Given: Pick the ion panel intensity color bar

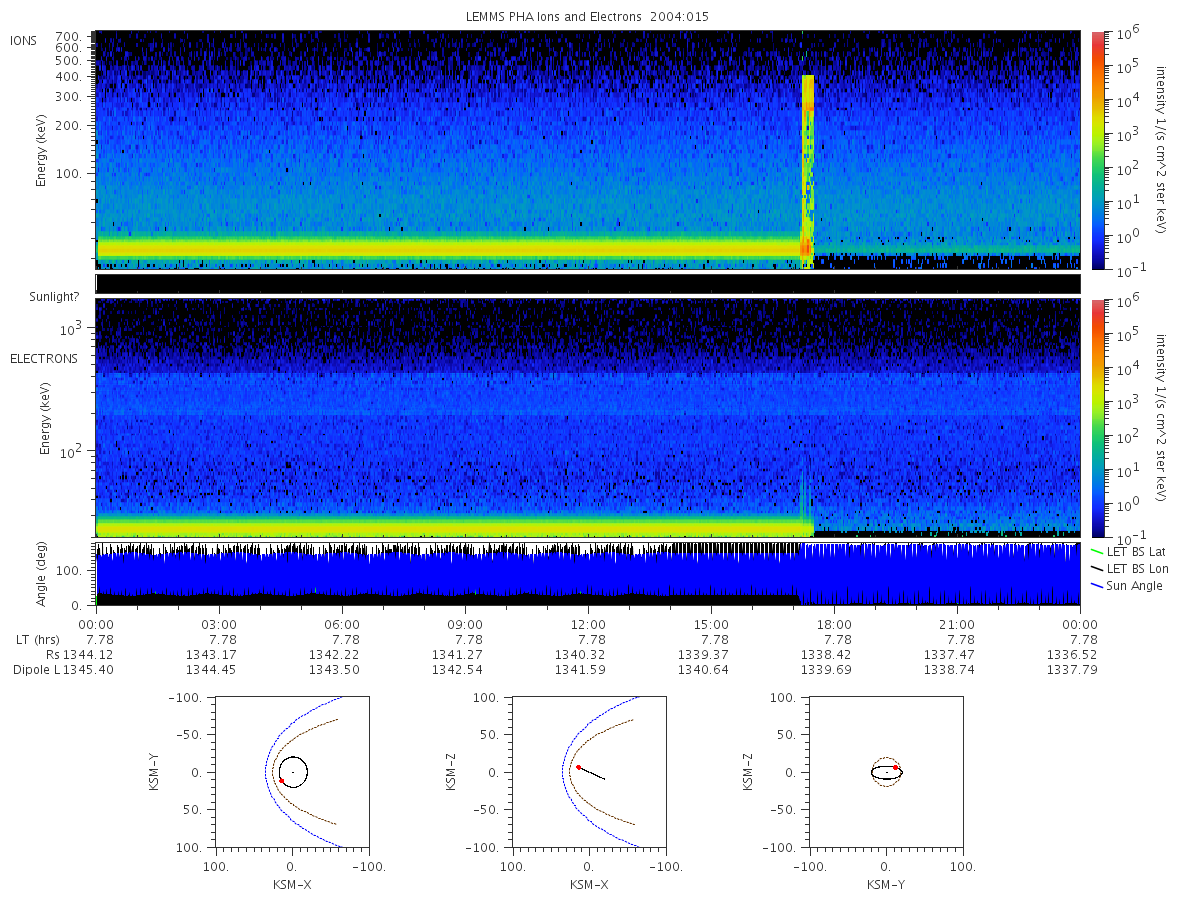Looking at the screenshot, I should pyautogui.click(x=1097, y=150).
